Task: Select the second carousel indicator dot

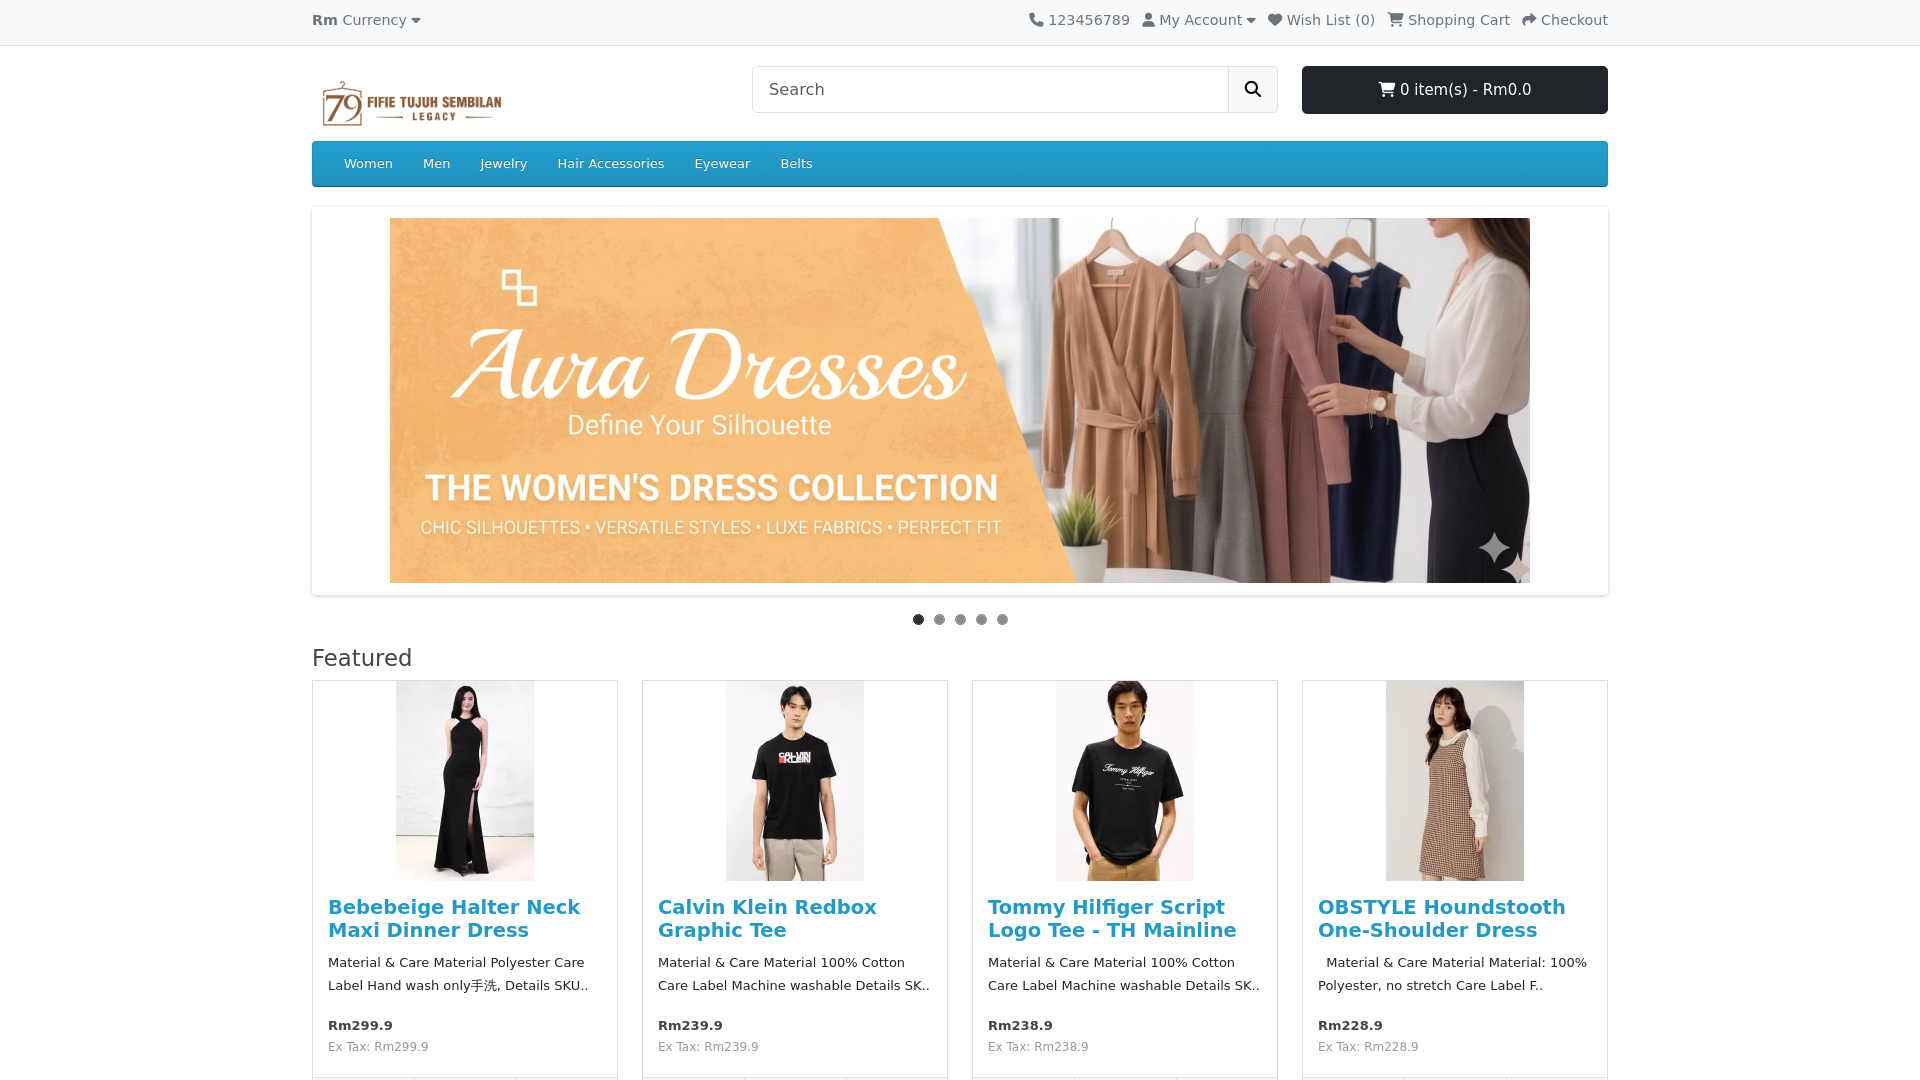Action: click(939, 620)
